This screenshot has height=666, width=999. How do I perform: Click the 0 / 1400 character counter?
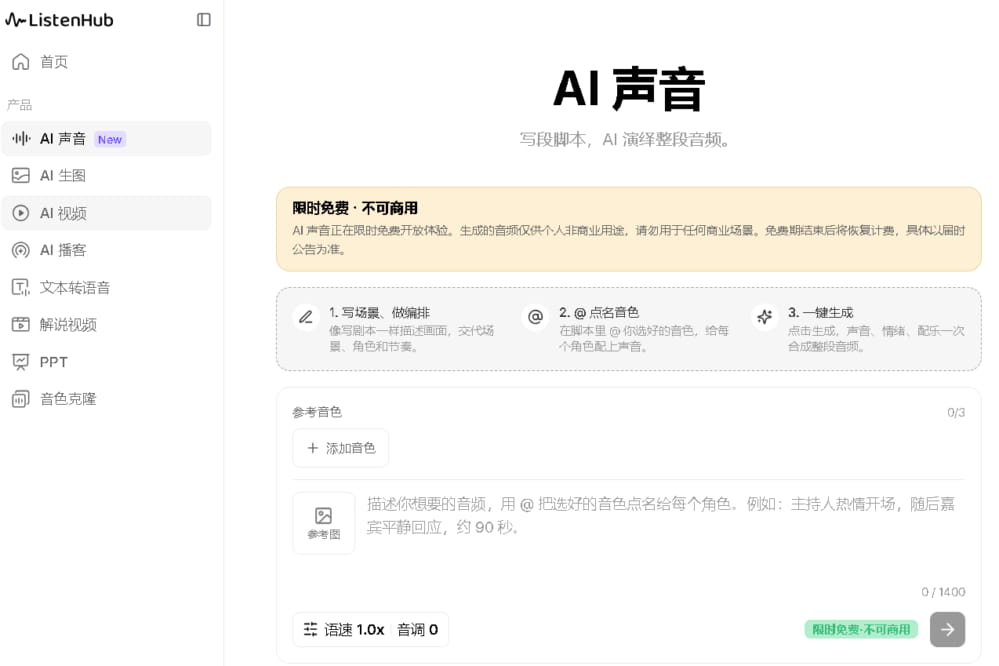click(x=943, y=592)
